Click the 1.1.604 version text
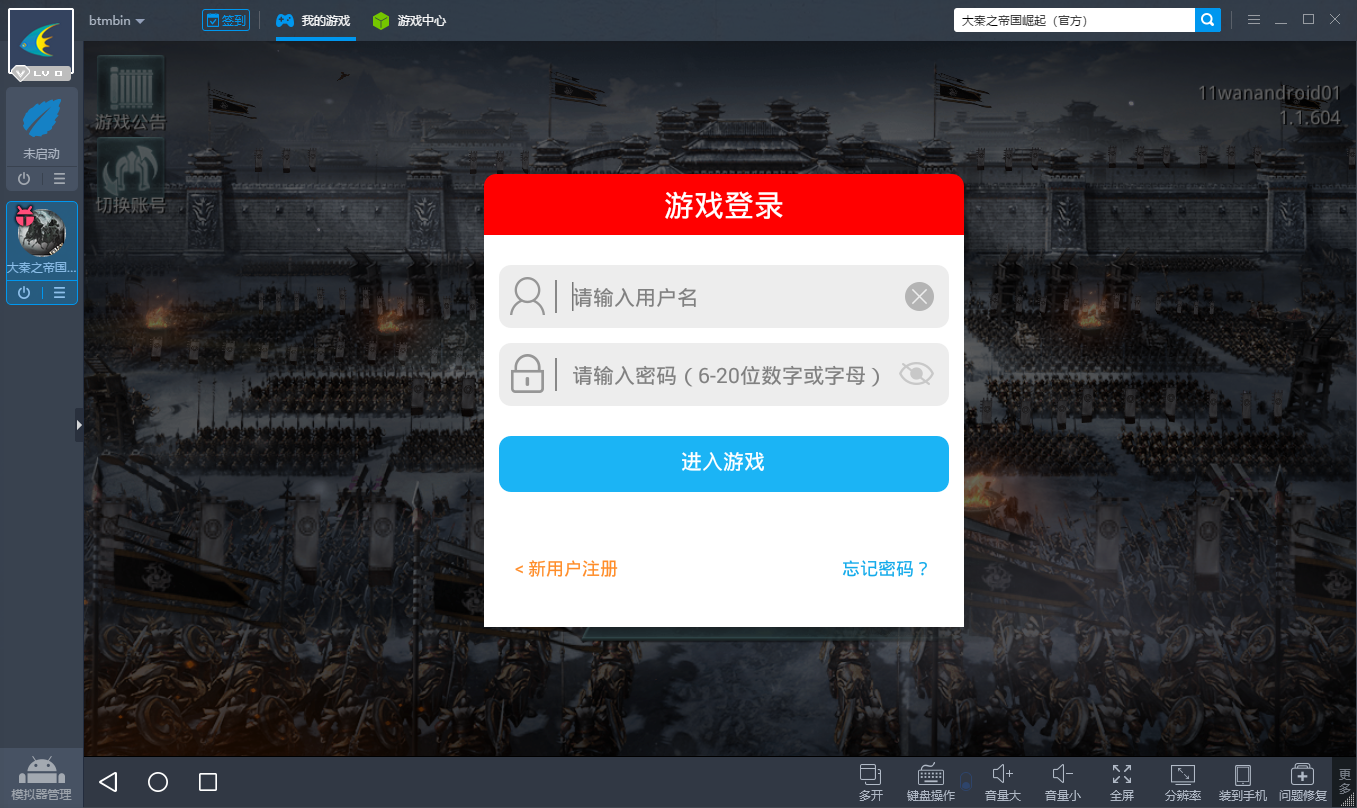This screenshot has height=808, width=1357. point(1310,117)
